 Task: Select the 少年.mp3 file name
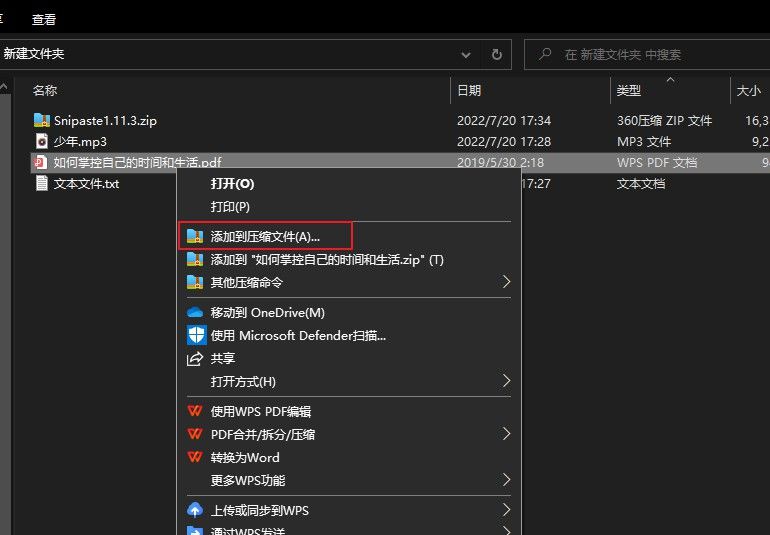pyautogui.click(x=80, y=141)
